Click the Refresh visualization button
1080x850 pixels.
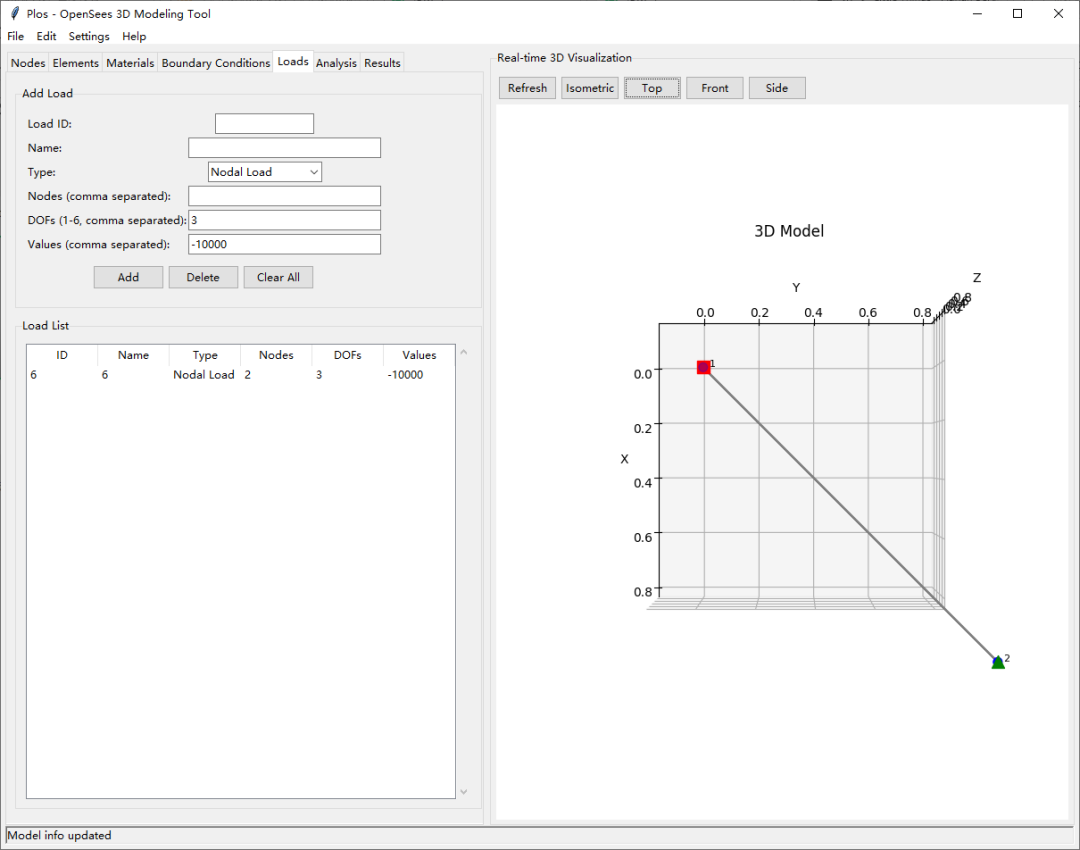tap(528, 88)
